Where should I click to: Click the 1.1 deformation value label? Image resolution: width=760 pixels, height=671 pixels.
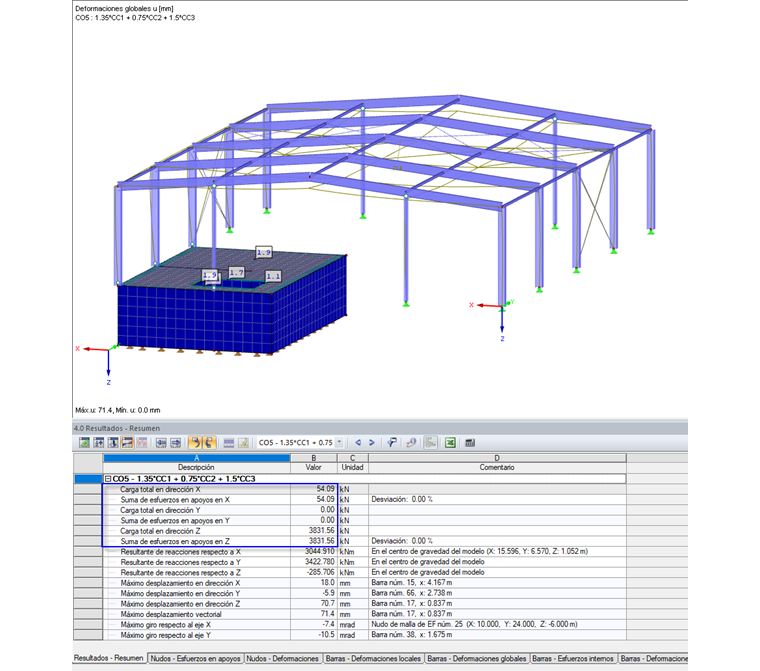coord(273,276)
